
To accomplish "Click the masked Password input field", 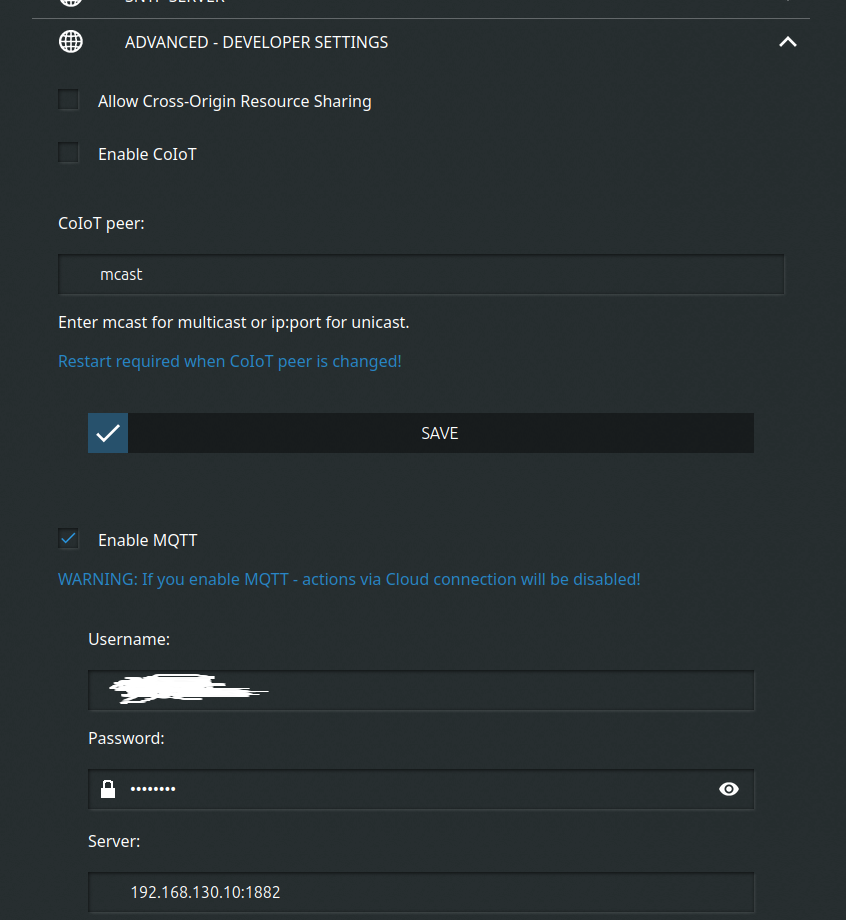I will pyautogui.click(x=420, y=789).
